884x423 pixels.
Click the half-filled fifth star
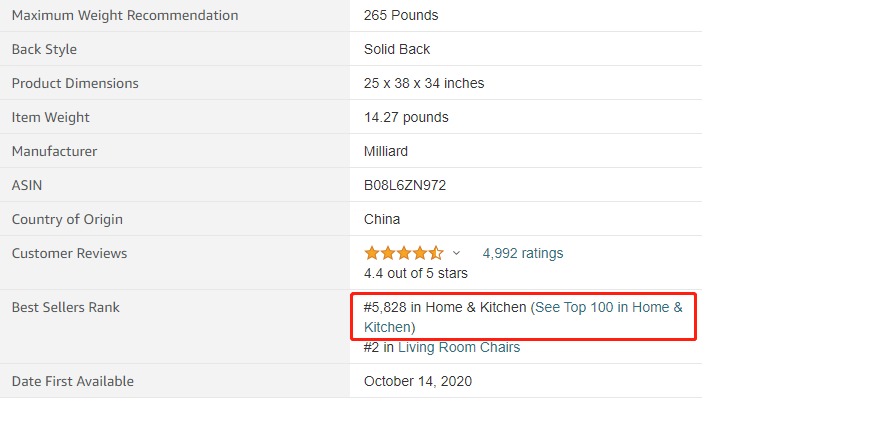(x=436, y=253)
